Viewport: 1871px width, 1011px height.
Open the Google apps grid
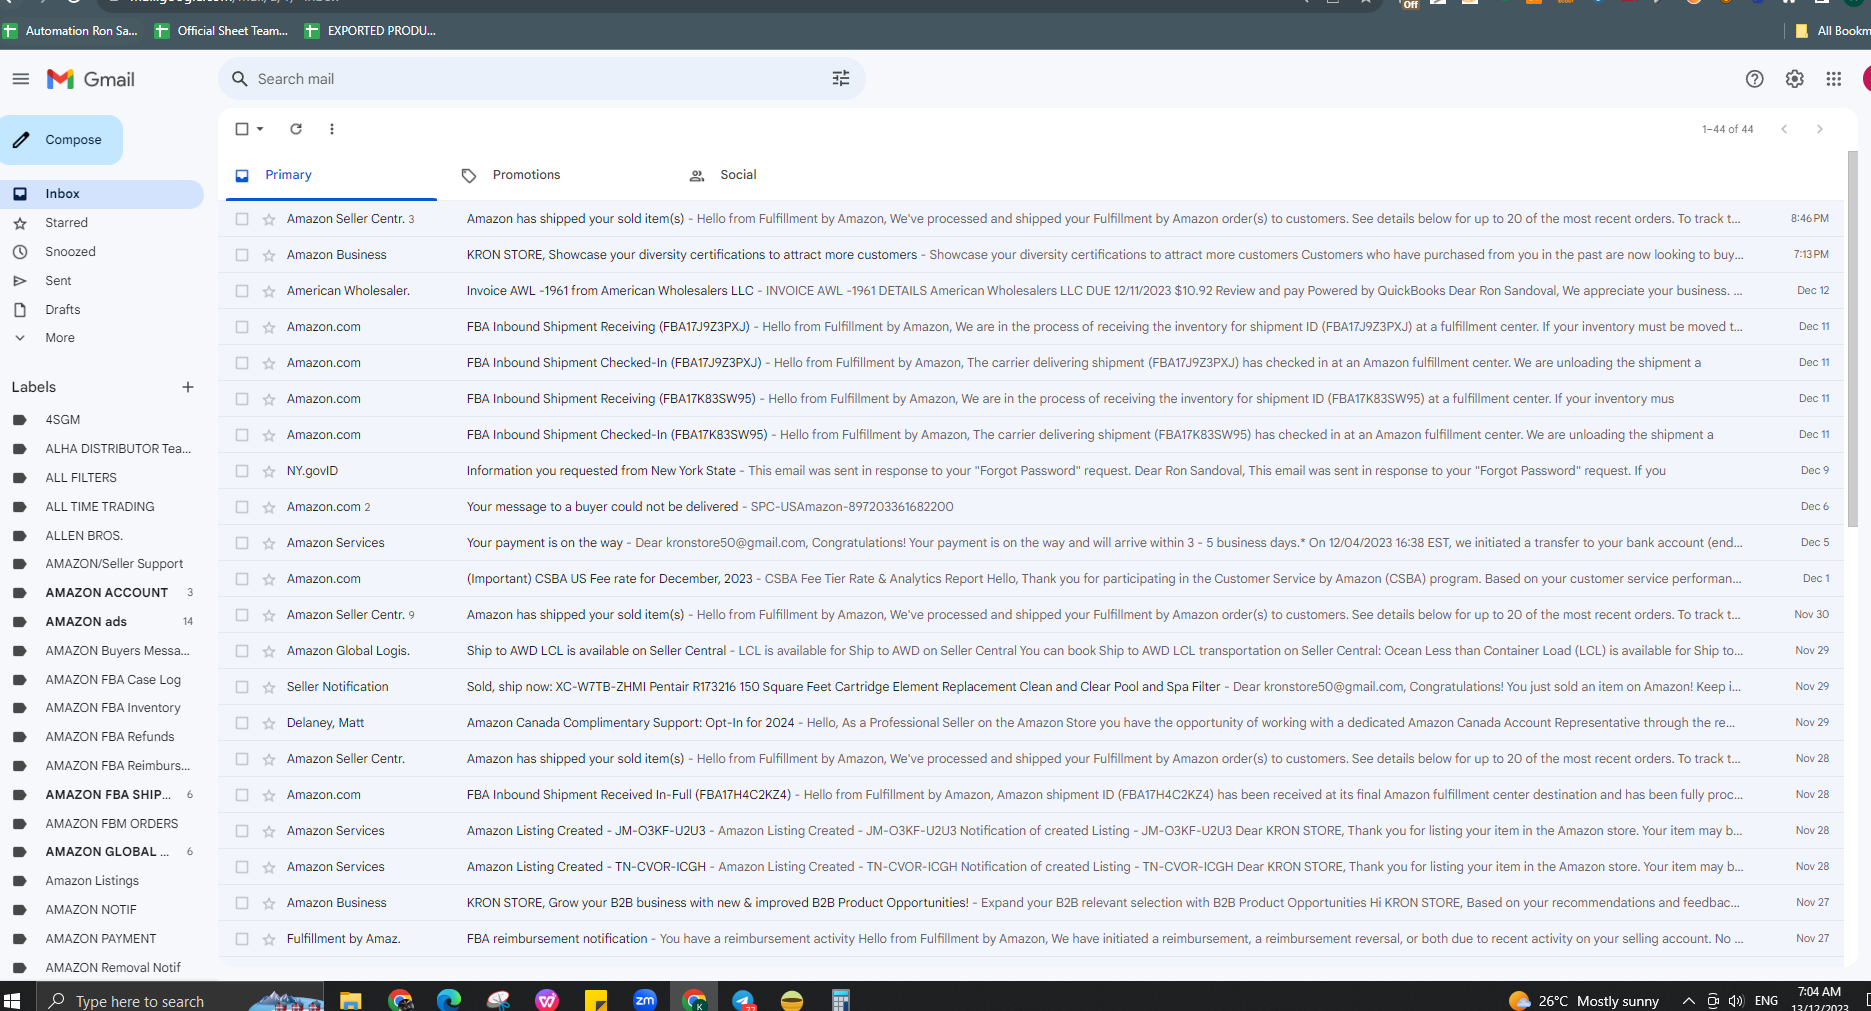click(x=1834, y=79)
